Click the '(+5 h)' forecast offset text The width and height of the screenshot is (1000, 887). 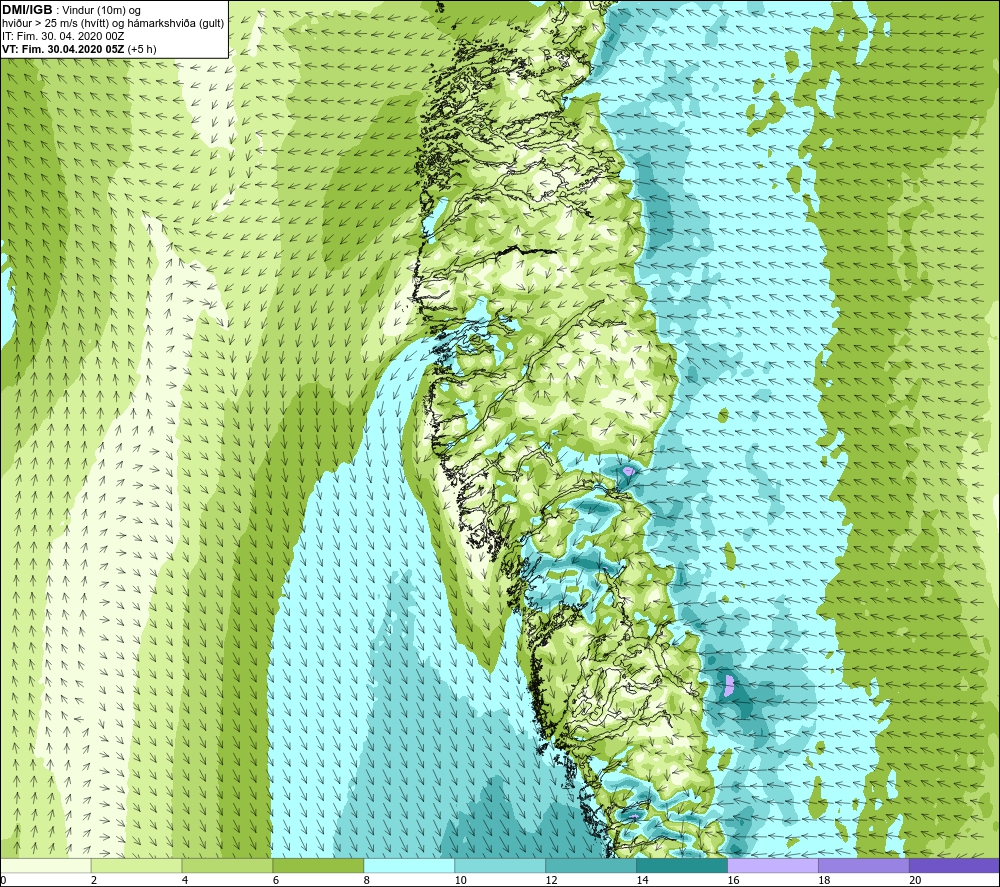tap(142, 49)
